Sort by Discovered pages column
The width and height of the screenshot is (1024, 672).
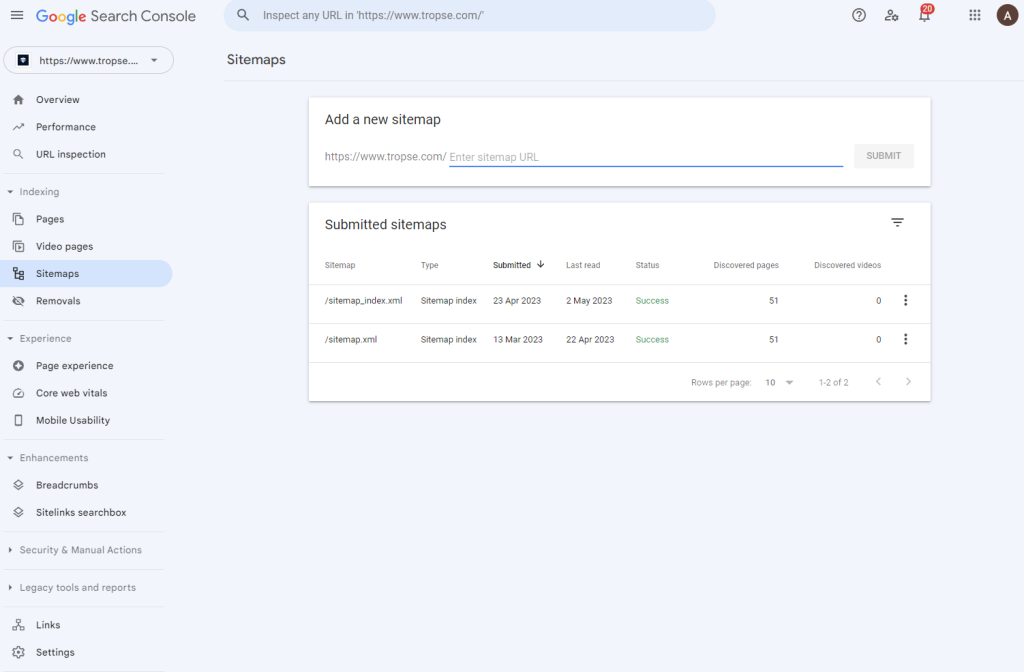tap(746, 265)
